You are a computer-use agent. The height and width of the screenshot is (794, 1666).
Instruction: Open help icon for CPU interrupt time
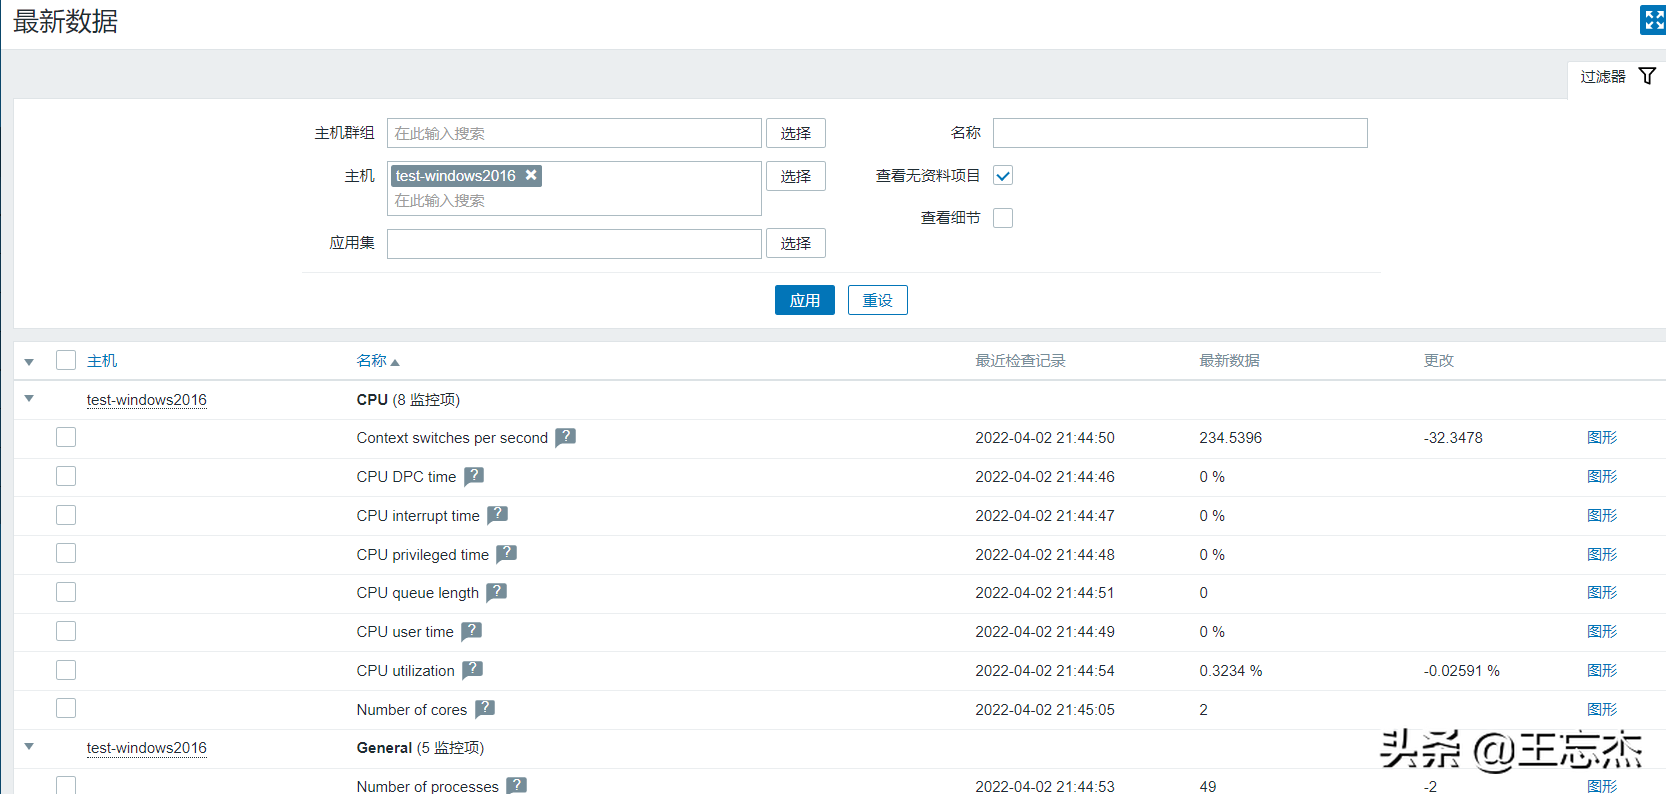497,515
